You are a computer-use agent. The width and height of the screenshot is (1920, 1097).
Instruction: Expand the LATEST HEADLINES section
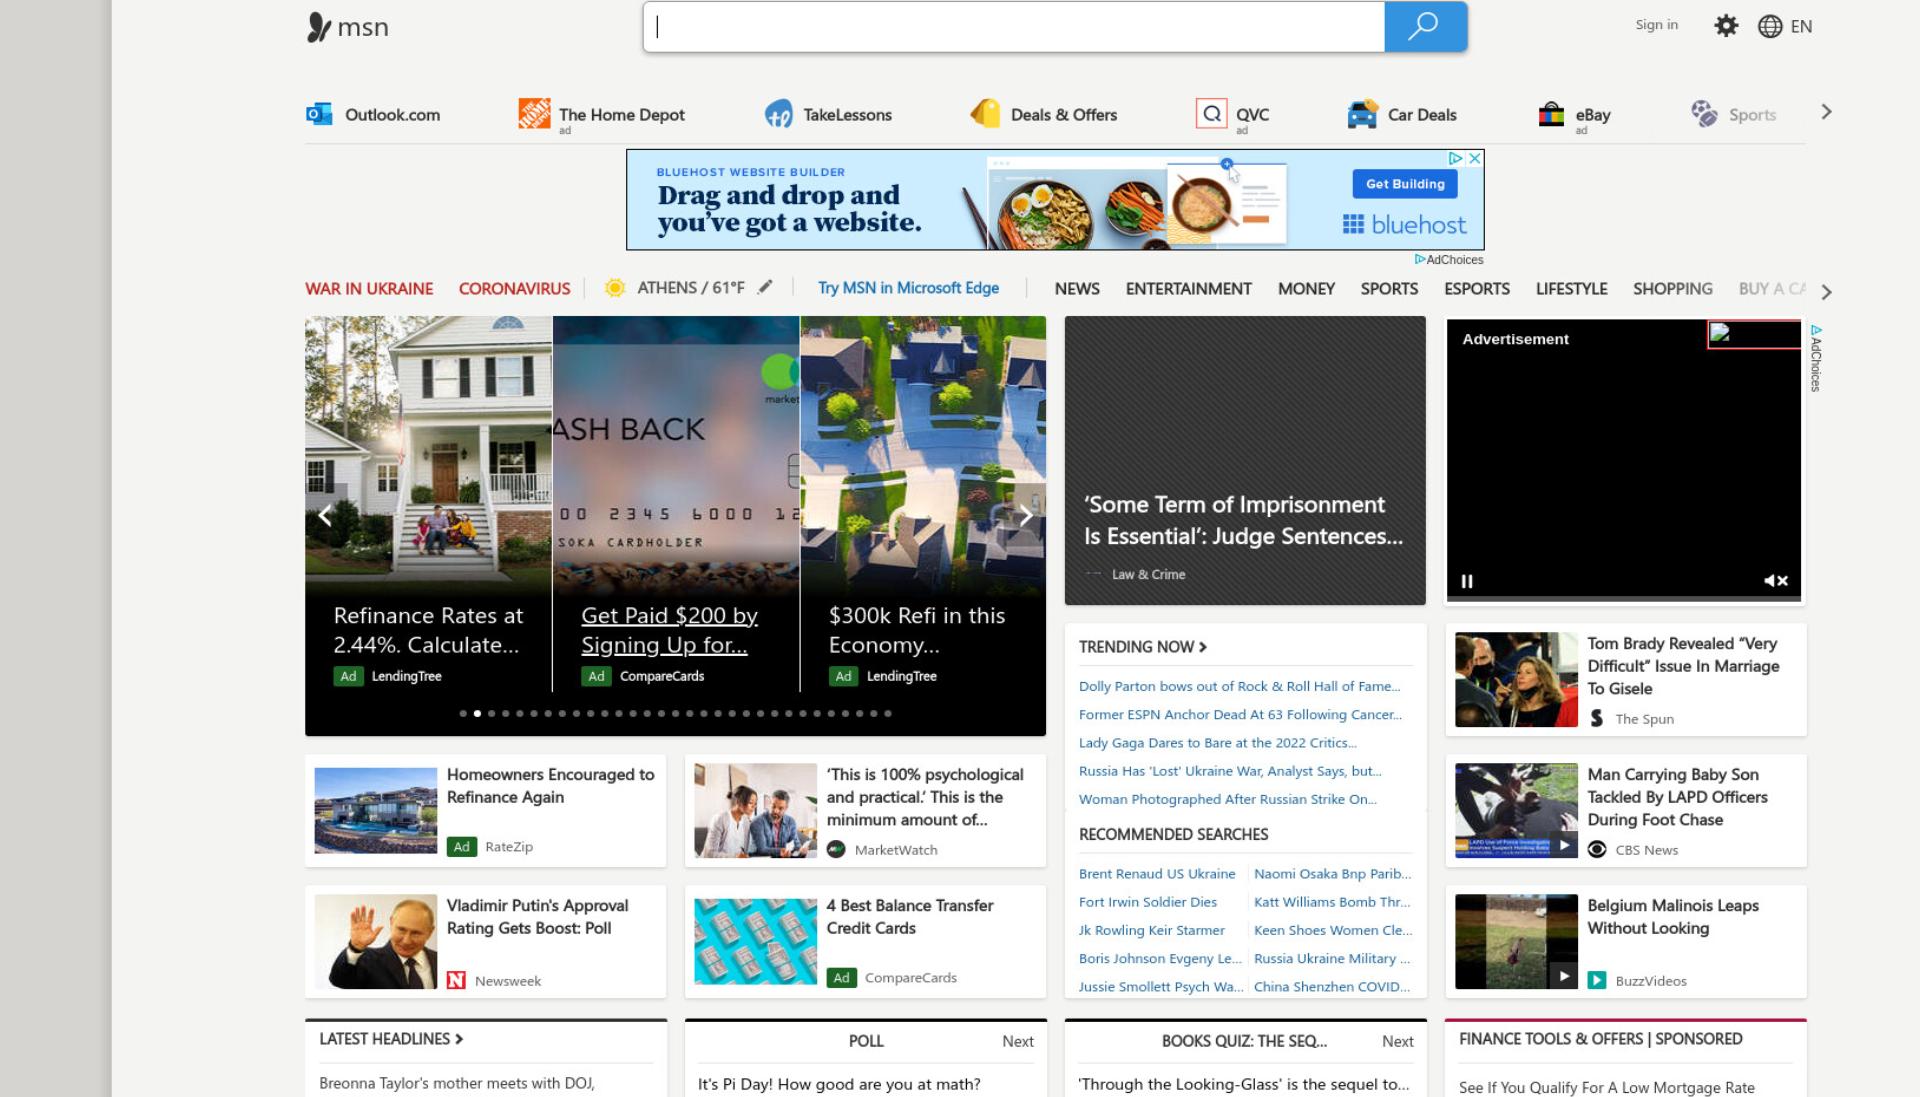coord(391,1039)
